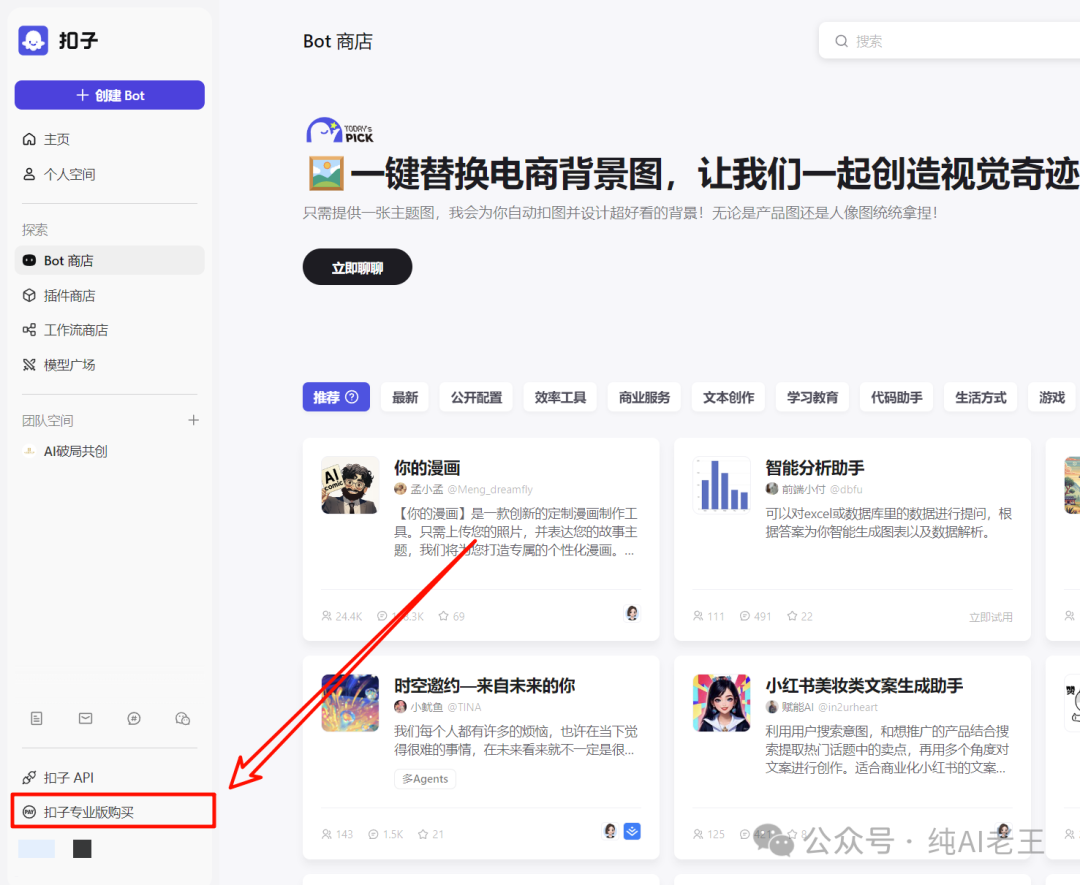This screenshot has width=1080, height=885.
Task: Click the 智能分析助手 card title
Action: pyautogui.click(x=815, y=468)
